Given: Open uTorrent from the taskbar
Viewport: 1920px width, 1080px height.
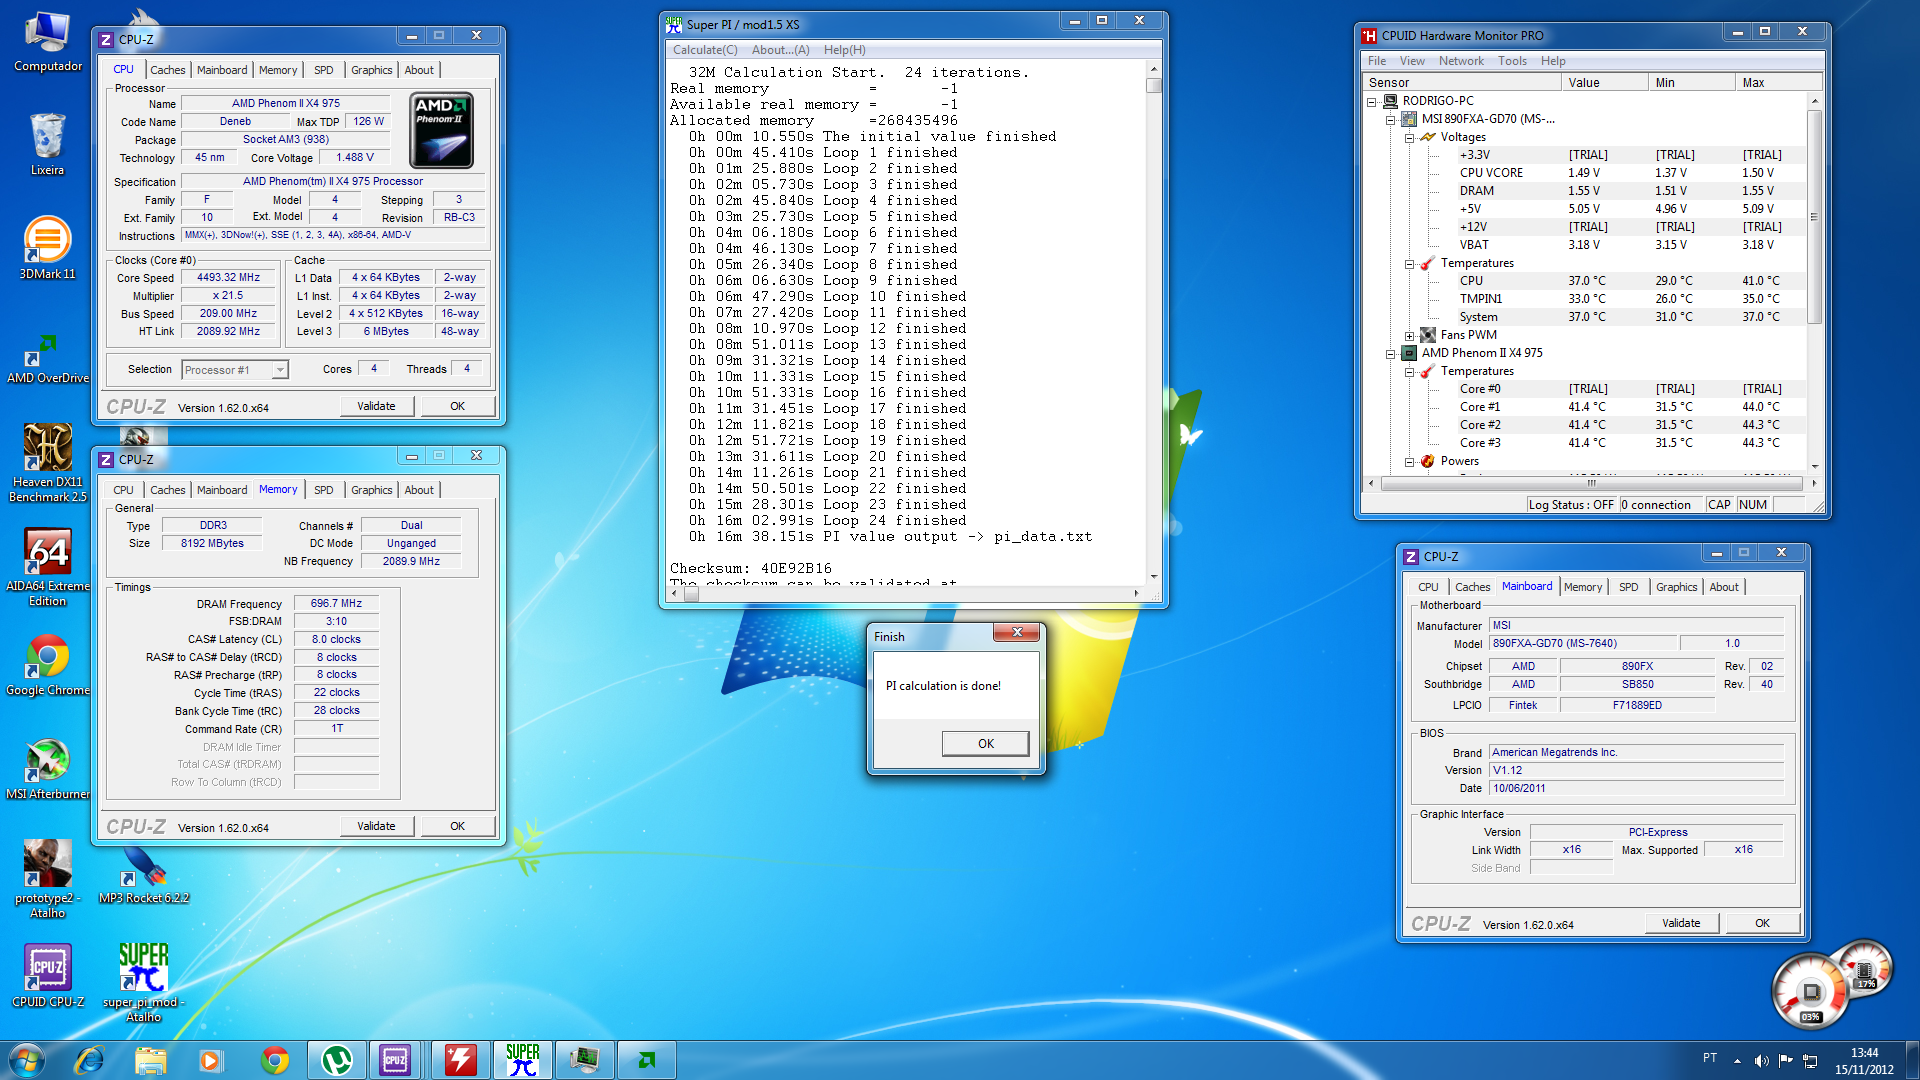Looking at the screenshot, I should [337, 1060].
